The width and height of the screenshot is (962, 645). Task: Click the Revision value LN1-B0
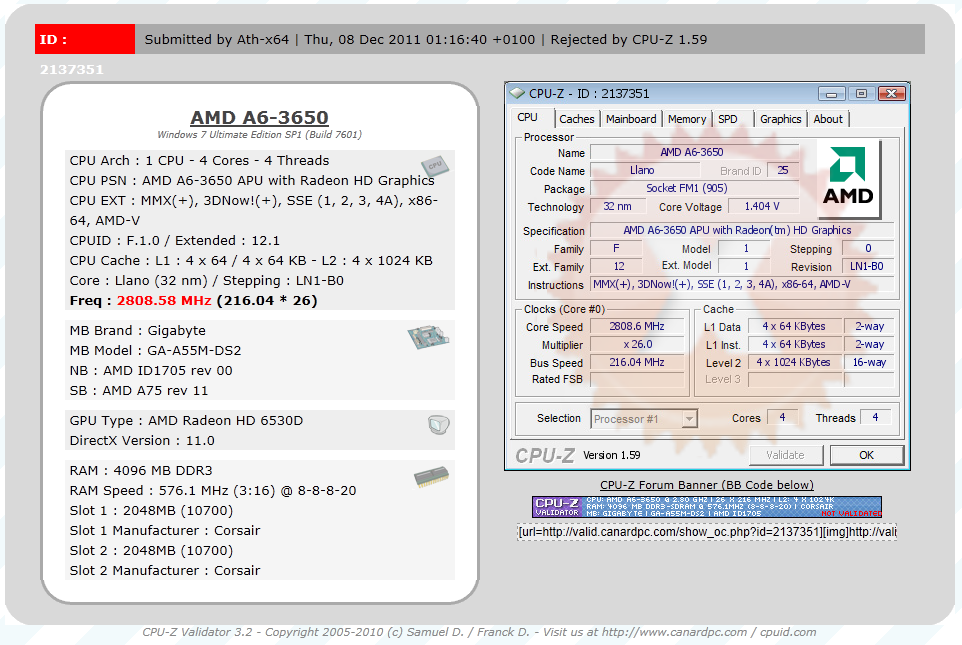point(867,266)
